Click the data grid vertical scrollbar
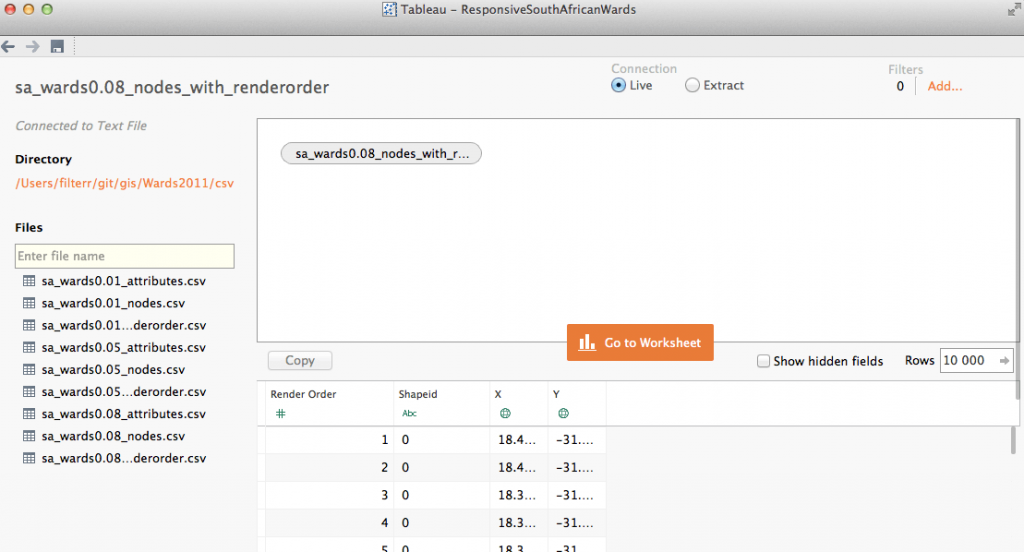This screenshot has height=552, width=1024. tap(1013, 440)
